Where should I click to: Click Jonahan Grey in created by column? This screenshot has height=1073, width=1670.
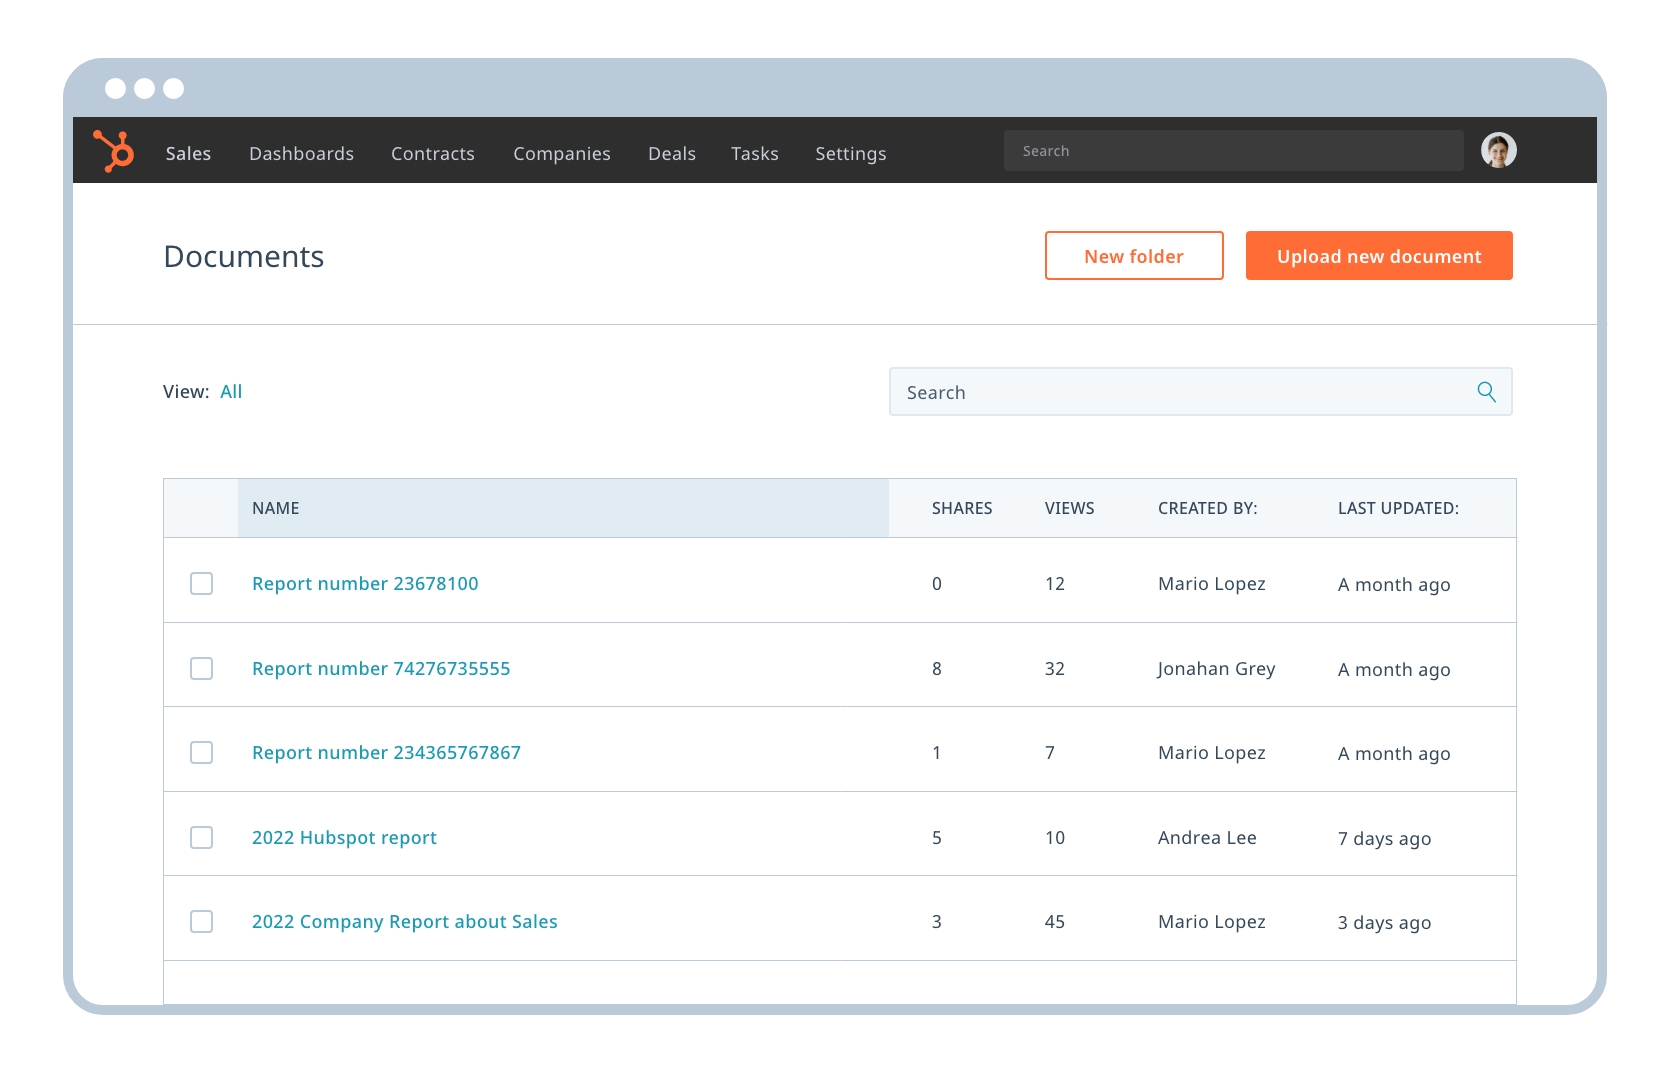tap(1216, 669)
